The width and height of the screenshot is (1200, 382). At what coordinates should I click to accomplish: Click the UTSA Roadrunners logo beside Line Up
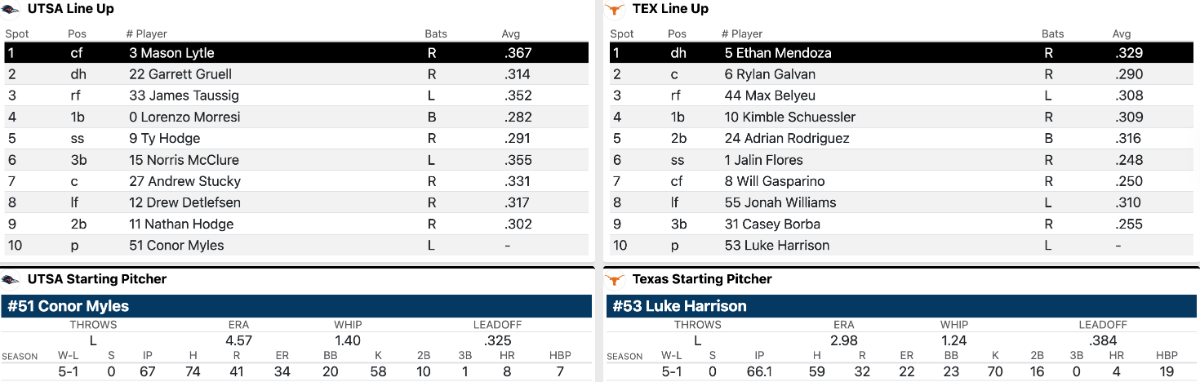click(11, 9)
